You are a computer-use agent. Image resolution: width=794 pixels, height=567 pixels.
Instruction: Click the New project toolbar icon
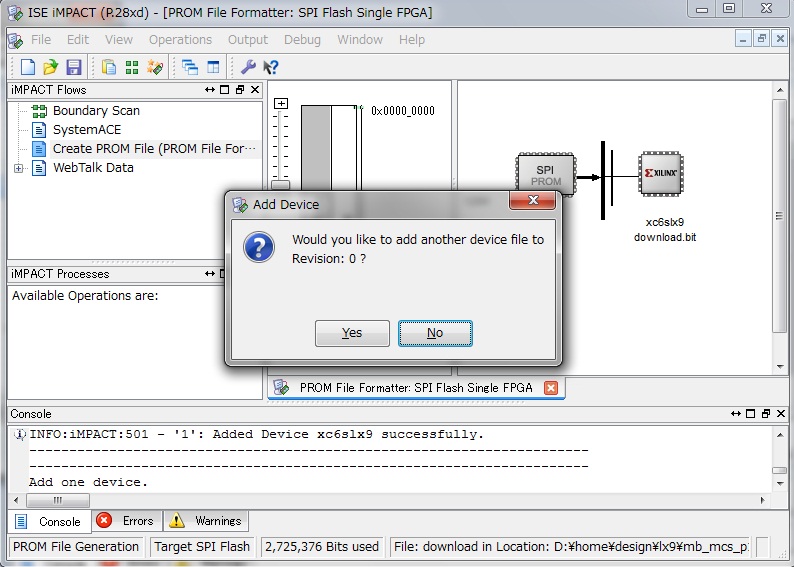click(x=28, y=67)
